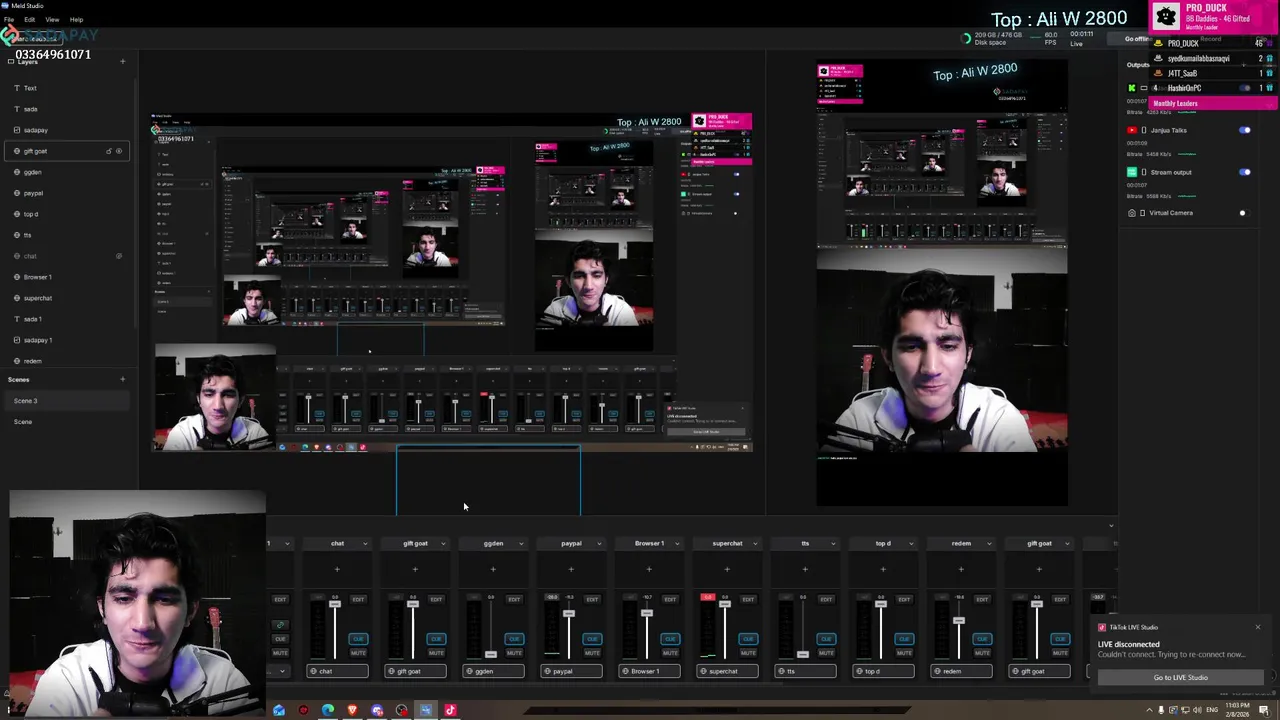Viewport: 1280px width, 720px height.
Task: Add effect to paypal track plus icon
Action: click(571, 569)
